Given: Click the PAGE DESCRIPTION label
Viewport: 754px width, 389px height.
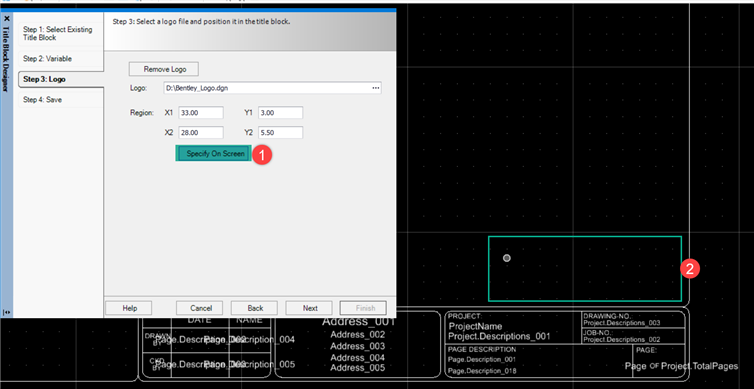Looking at the screenshot, I should 482,350.
